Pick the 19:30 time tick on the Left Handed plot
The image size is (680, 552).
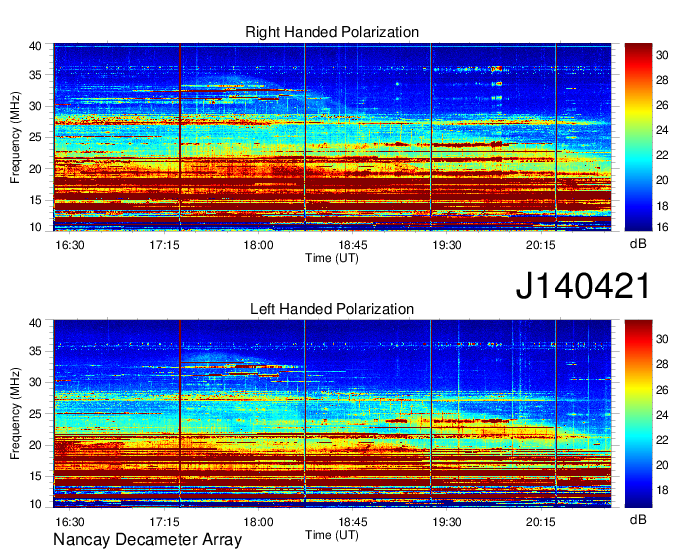(x=447, y=522)
